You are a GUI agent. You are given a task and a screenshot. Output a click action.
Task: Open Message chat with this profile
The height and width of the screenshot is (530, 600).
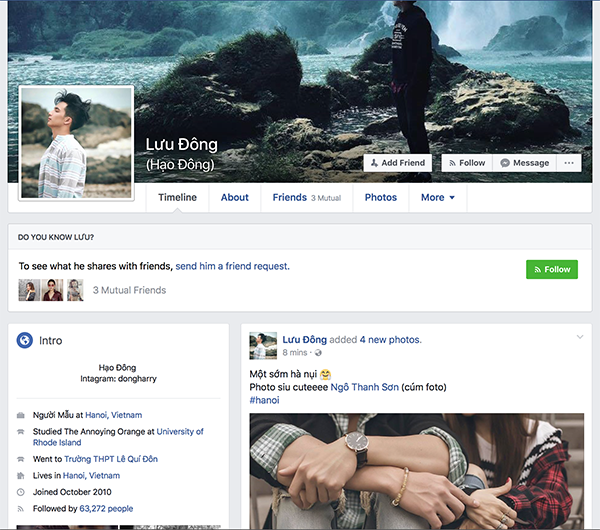click(x=525, y=163)
